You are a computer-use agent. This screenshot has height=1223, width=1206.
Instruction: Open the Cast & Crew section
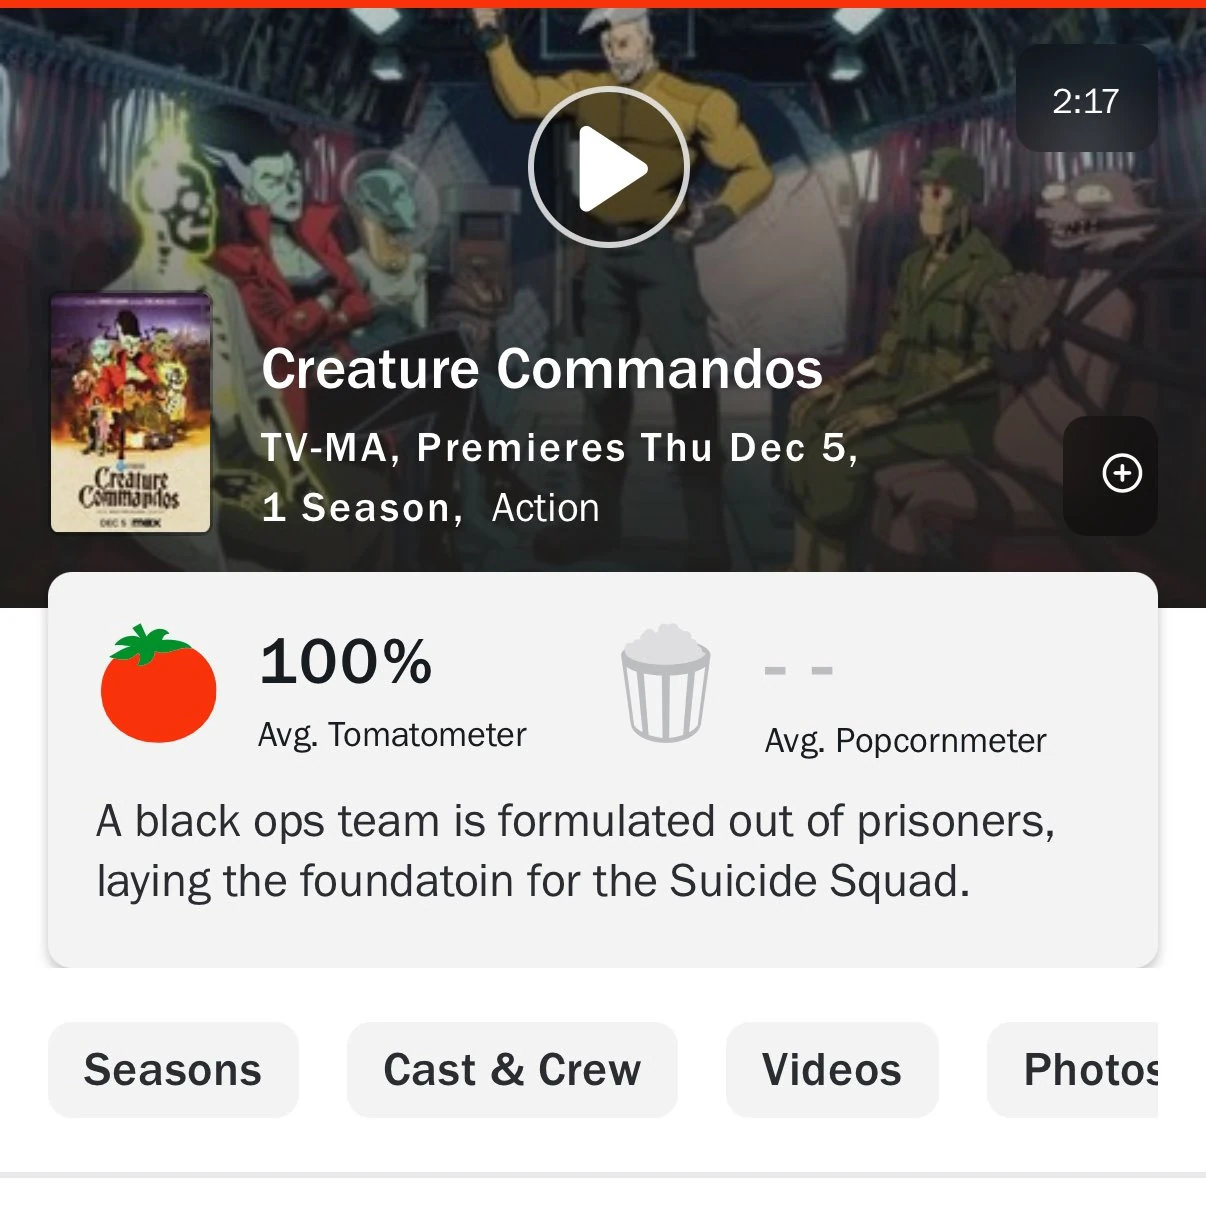pos(512,1069)
